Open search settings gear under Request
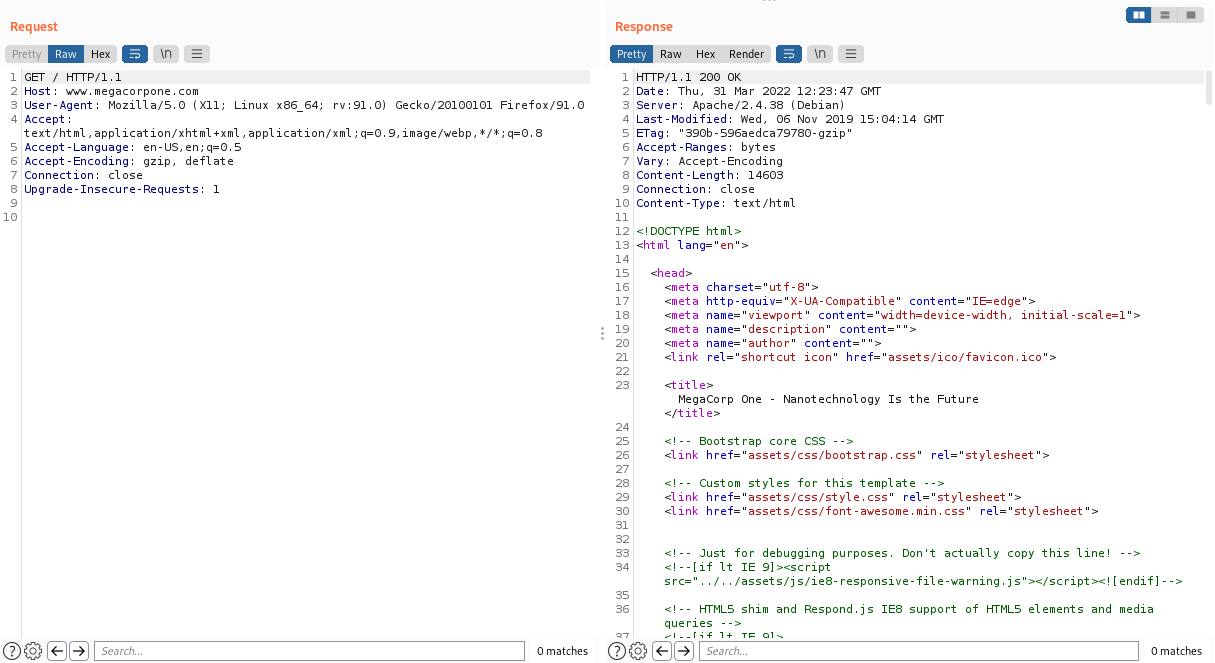The width and height of the screenshot is (1215, 663). click(33, 651)
